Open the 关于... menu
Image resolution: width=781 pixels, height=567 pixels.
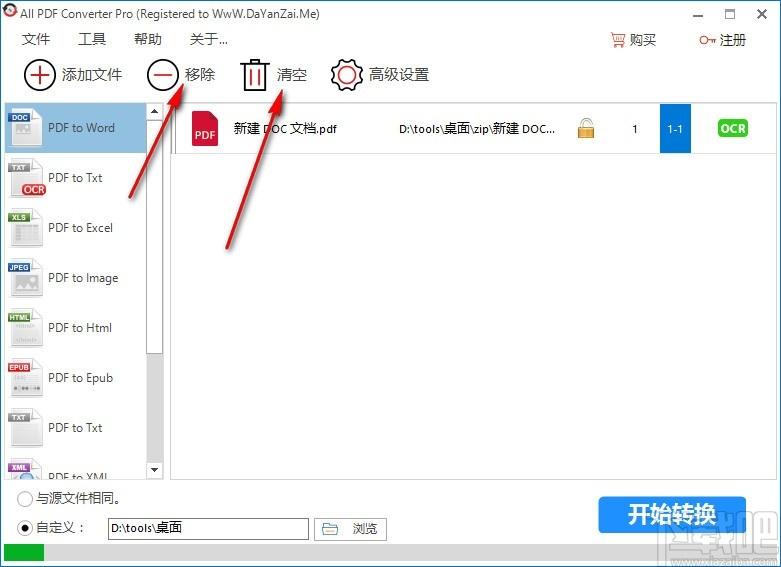[209, 39]
